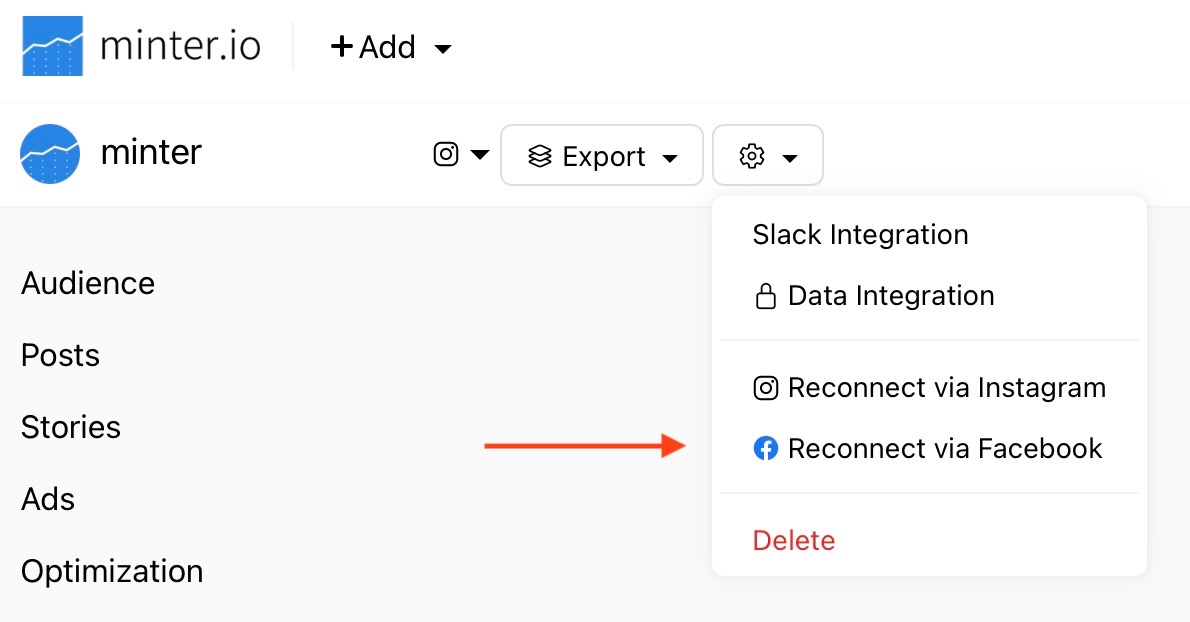Click the minter.io chart logo icon
The image size is (1190, 622).
(x=52, y=47)
